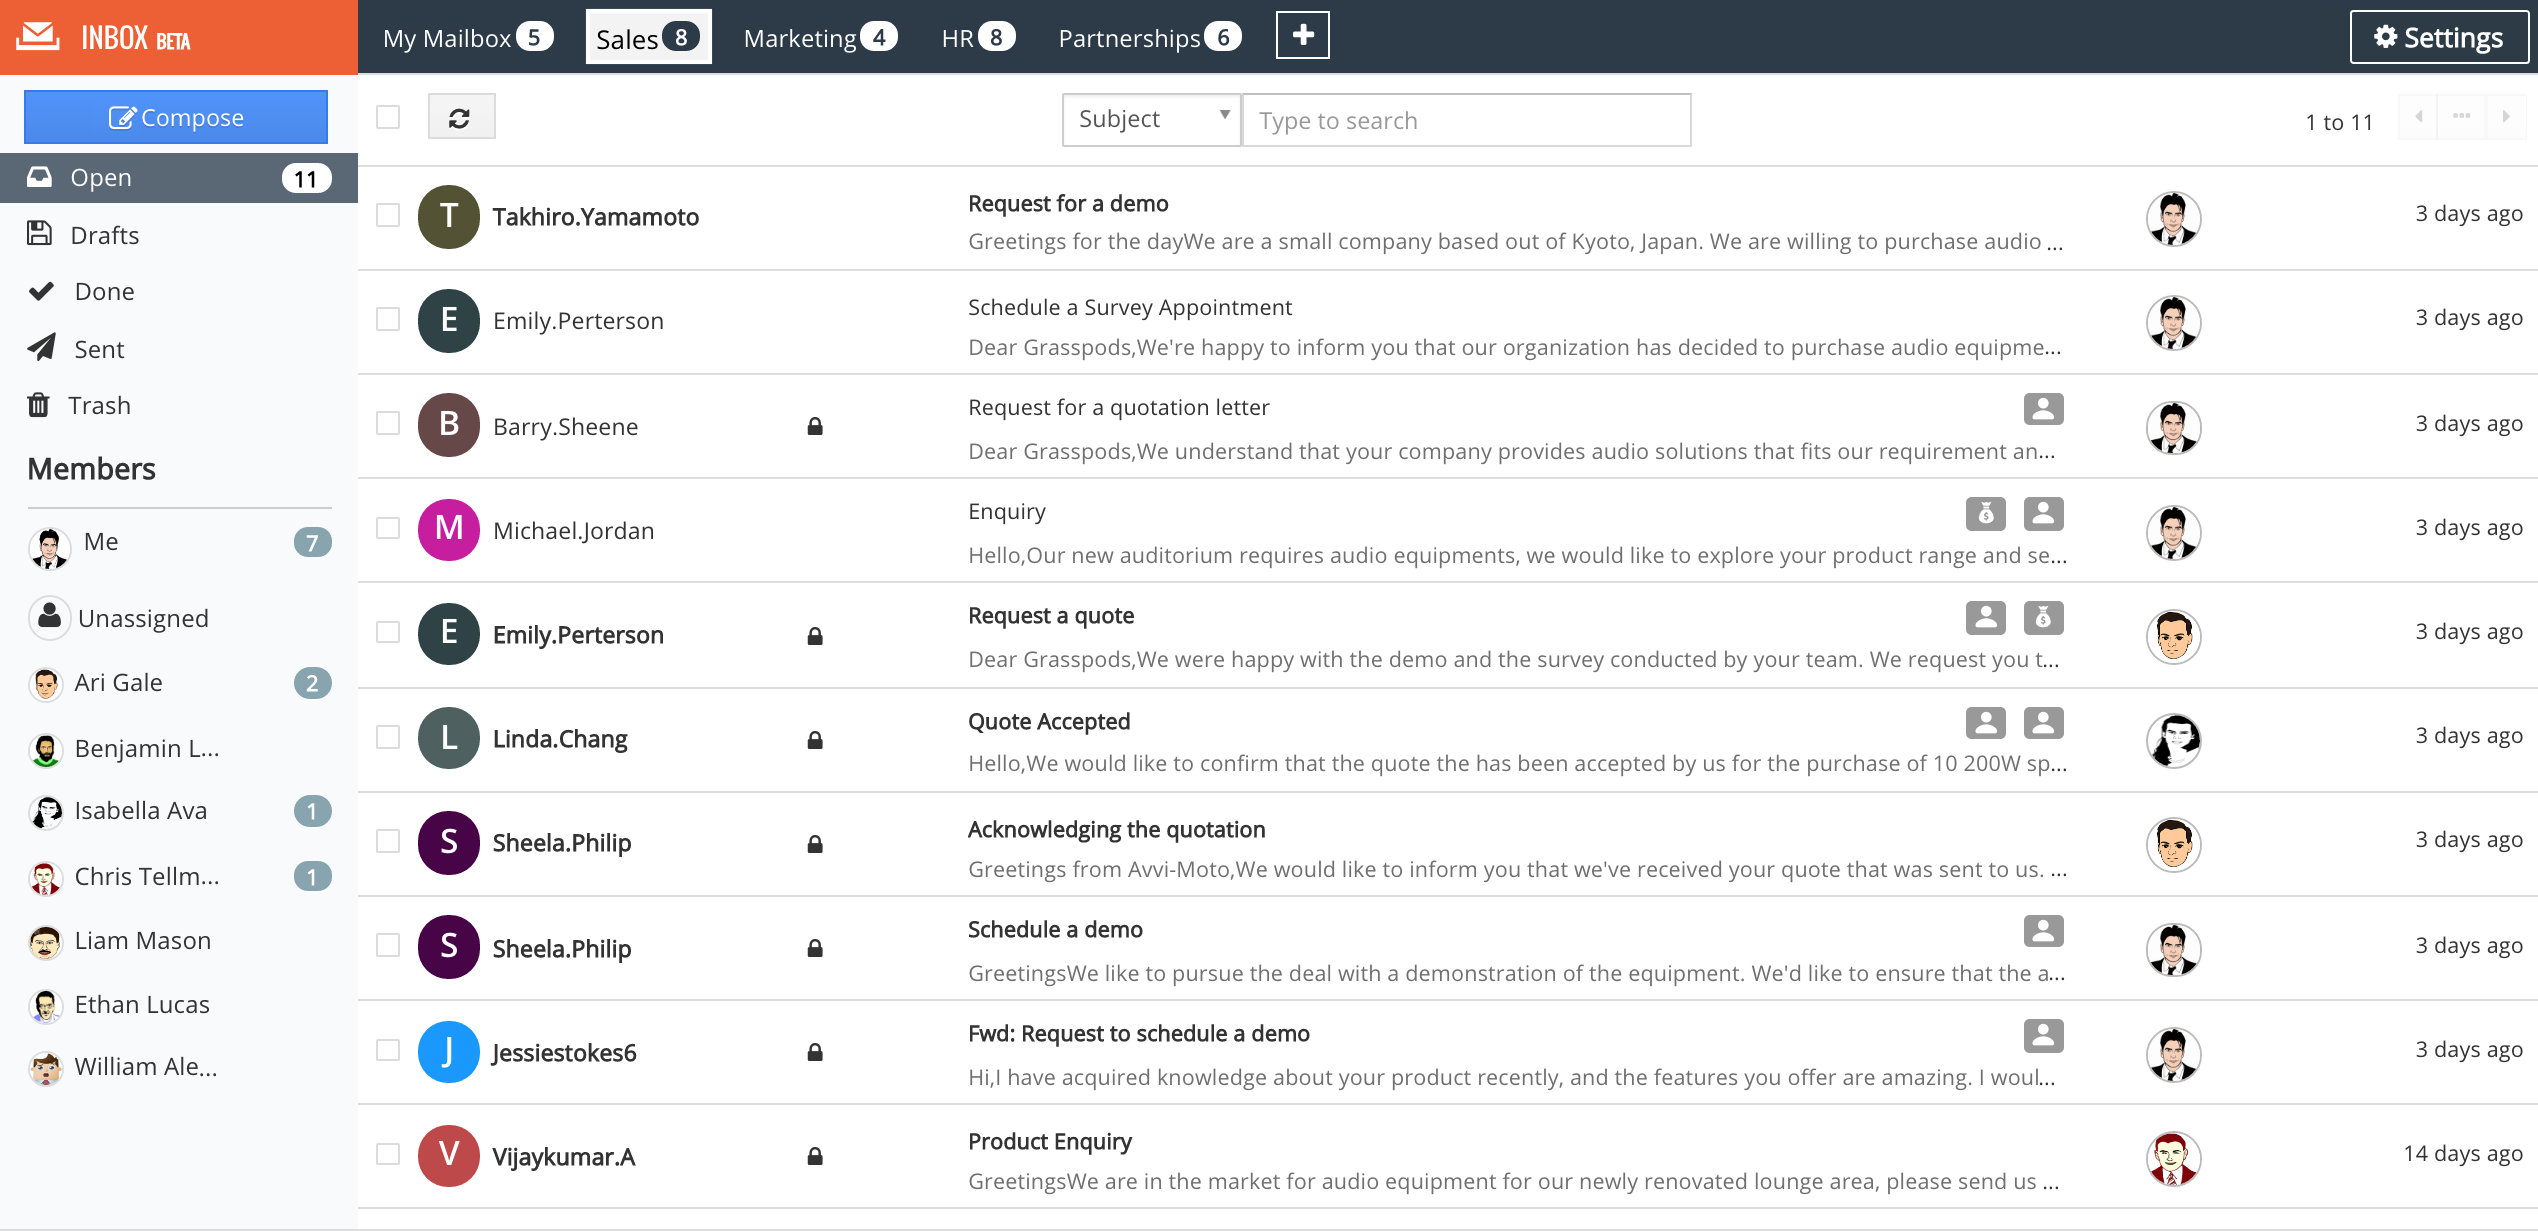Click the add new mailbox icon
The image size is (2538, 1231).
[1303, 36]
